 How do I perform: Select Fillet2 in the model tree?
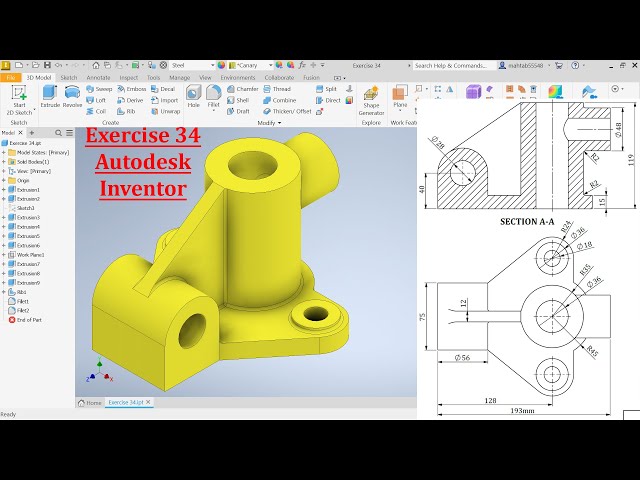click(x=19, y=311)
